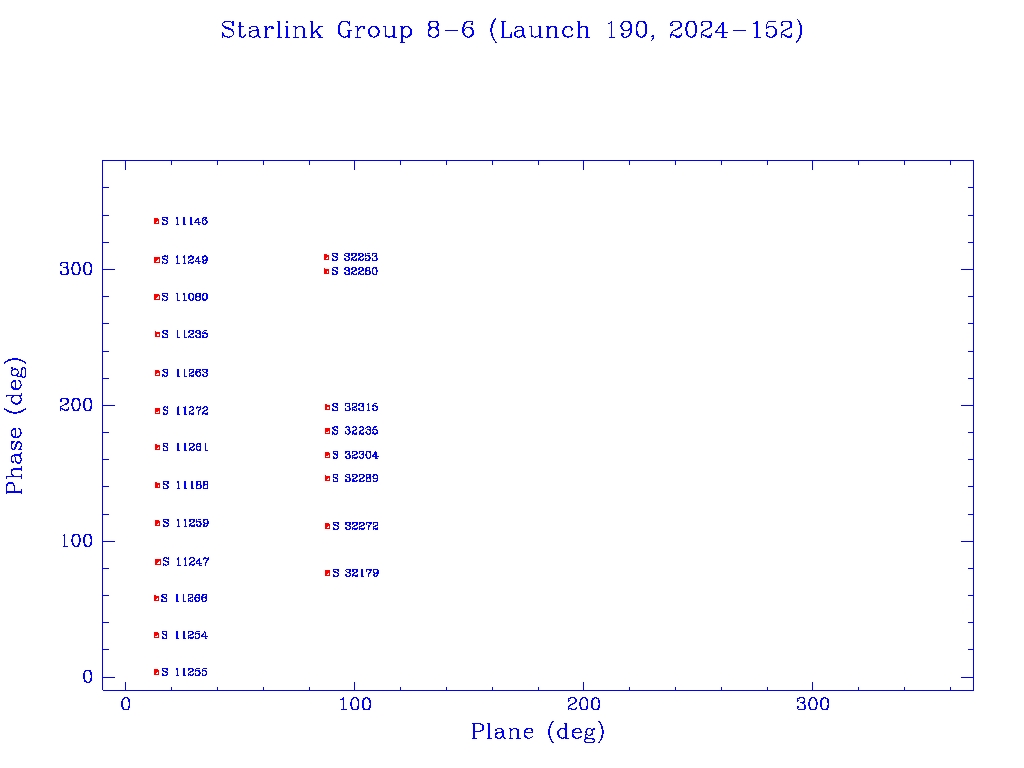1024x768 pixels.
Task: Click the 'Phase (deg)' vertical axis label
Action: click(14, 426)
